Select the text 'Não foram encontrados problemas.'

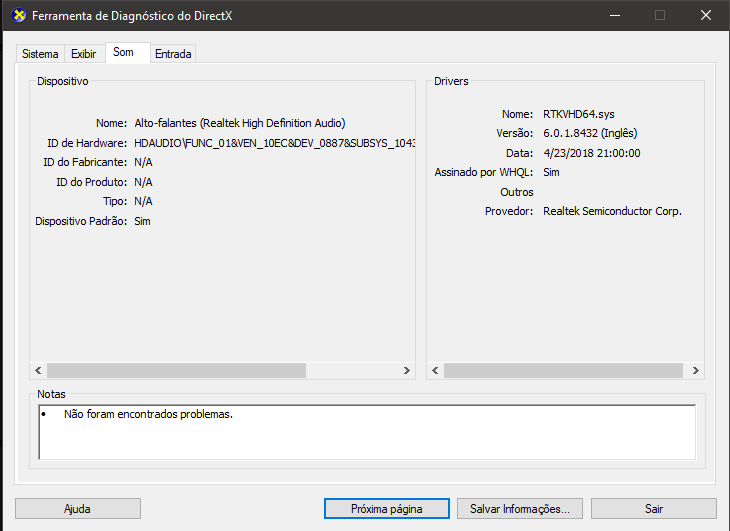coord(148,414)
